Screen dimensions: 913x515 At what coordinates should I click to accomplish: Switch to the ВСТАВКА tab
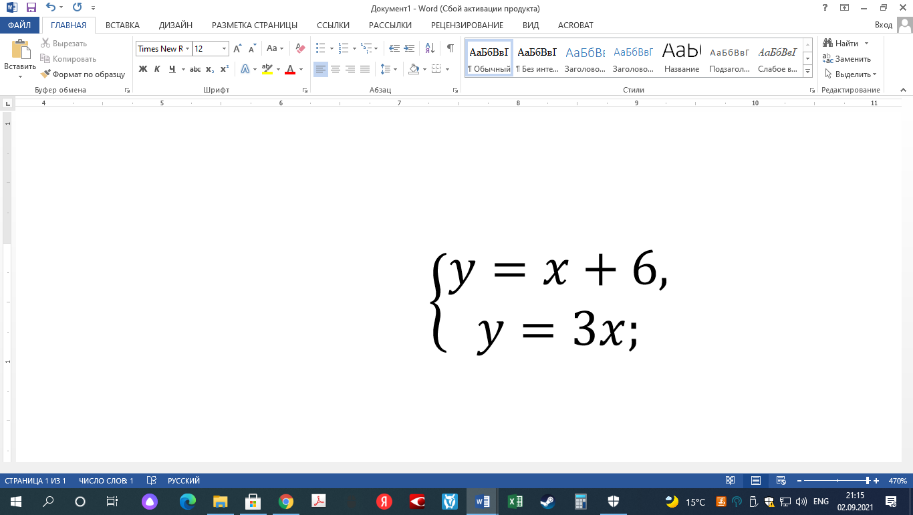(122, 25)
